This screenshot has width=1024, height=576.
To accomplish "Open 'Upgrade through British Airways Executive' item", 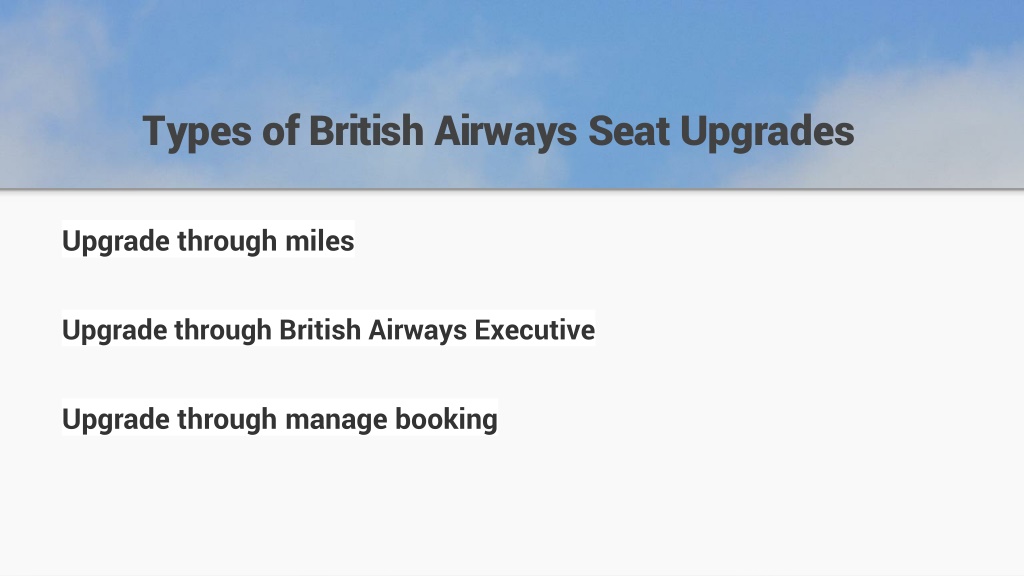I will tap(328, 330).
